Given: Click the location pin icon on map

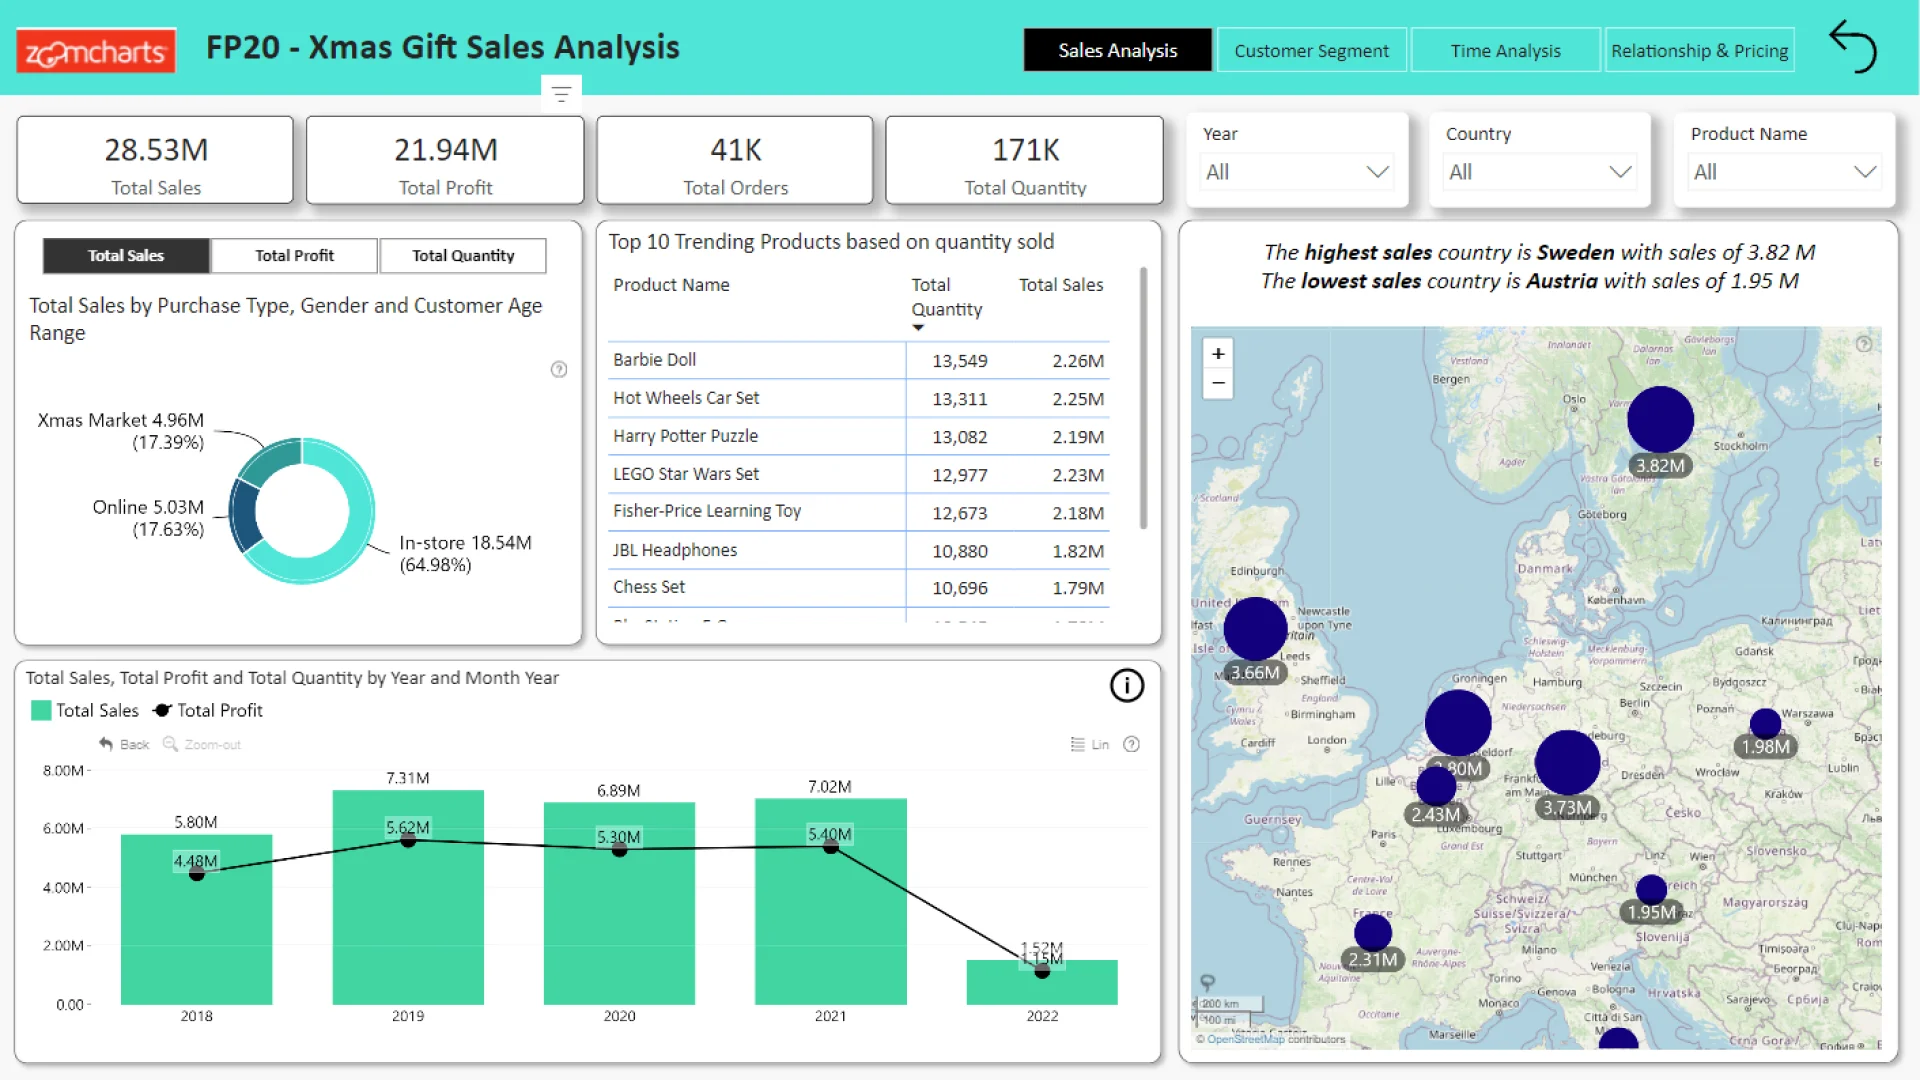Looking at the screenshot, I should (x=1207, y=982).
